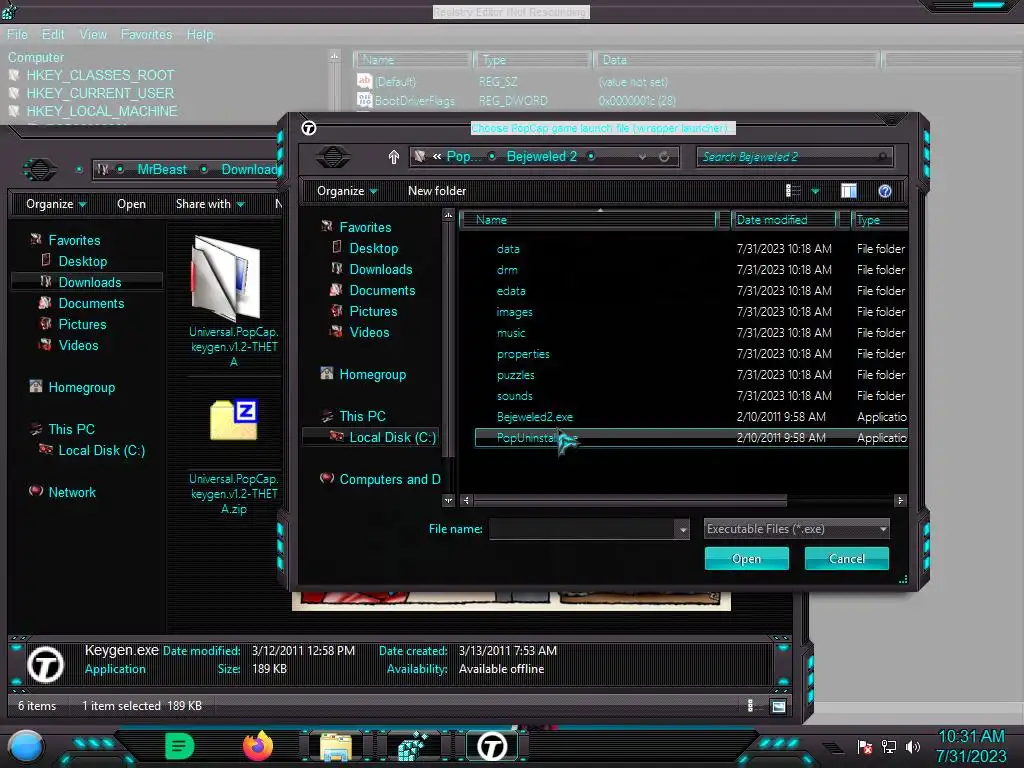Open Firefox from the taskbar
1024x768 pixels.
pos(258,746)
